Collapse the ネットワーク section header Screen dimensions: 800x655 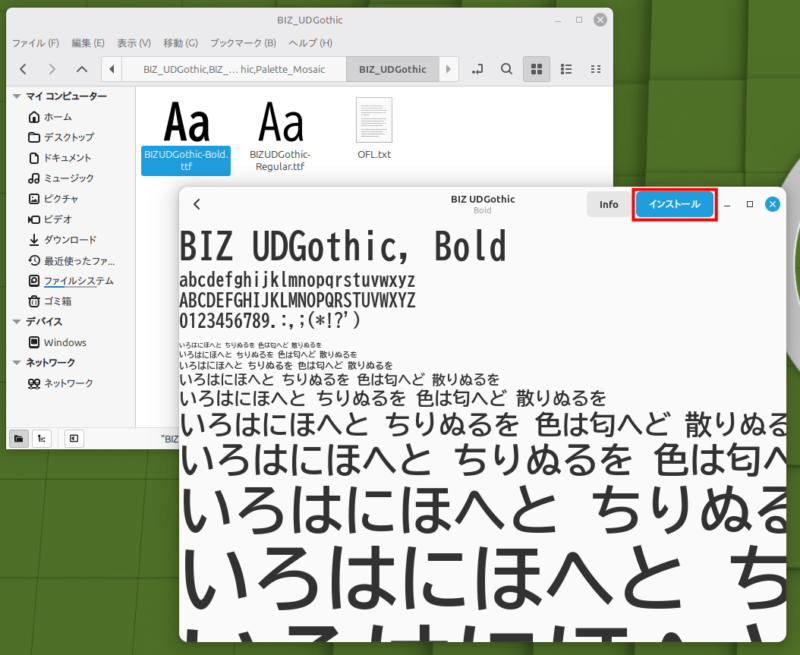point(16,363)
